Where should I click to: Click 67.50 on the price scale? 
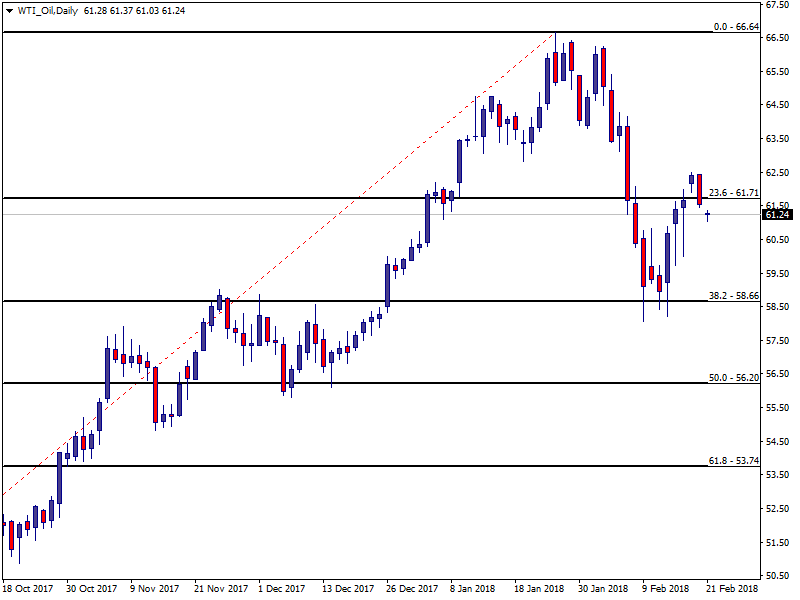point(778,5)
